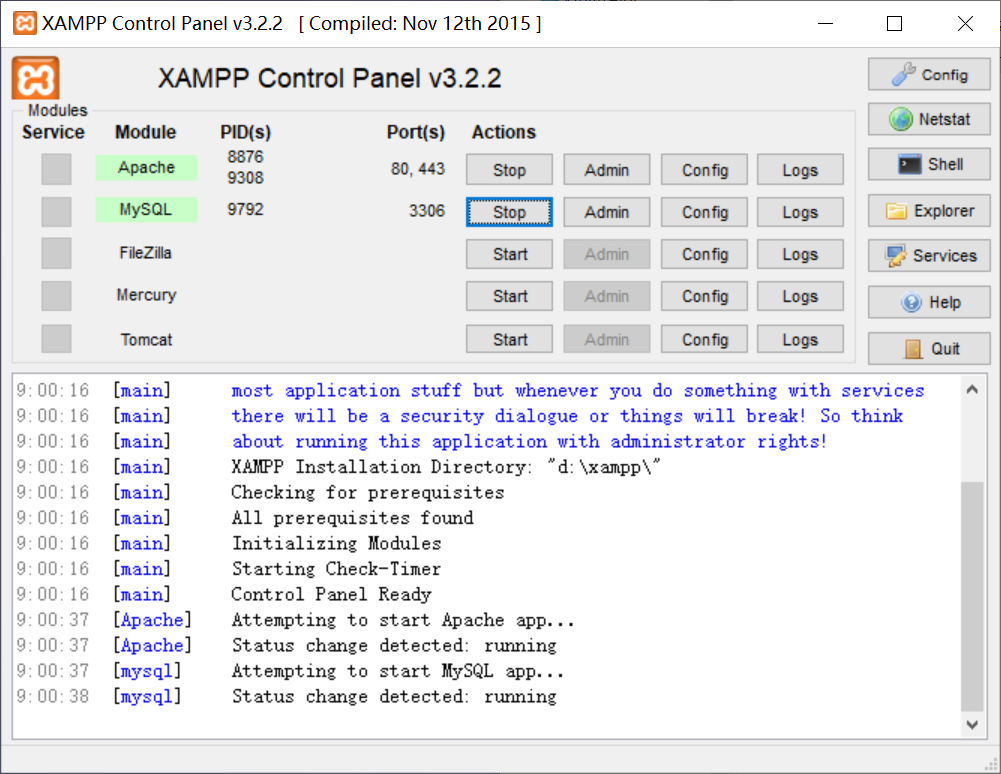This screenshot has width=1001, height=774.
Task: Click 'Attempting to start Apache app' log line
Action: coord(403,619)
